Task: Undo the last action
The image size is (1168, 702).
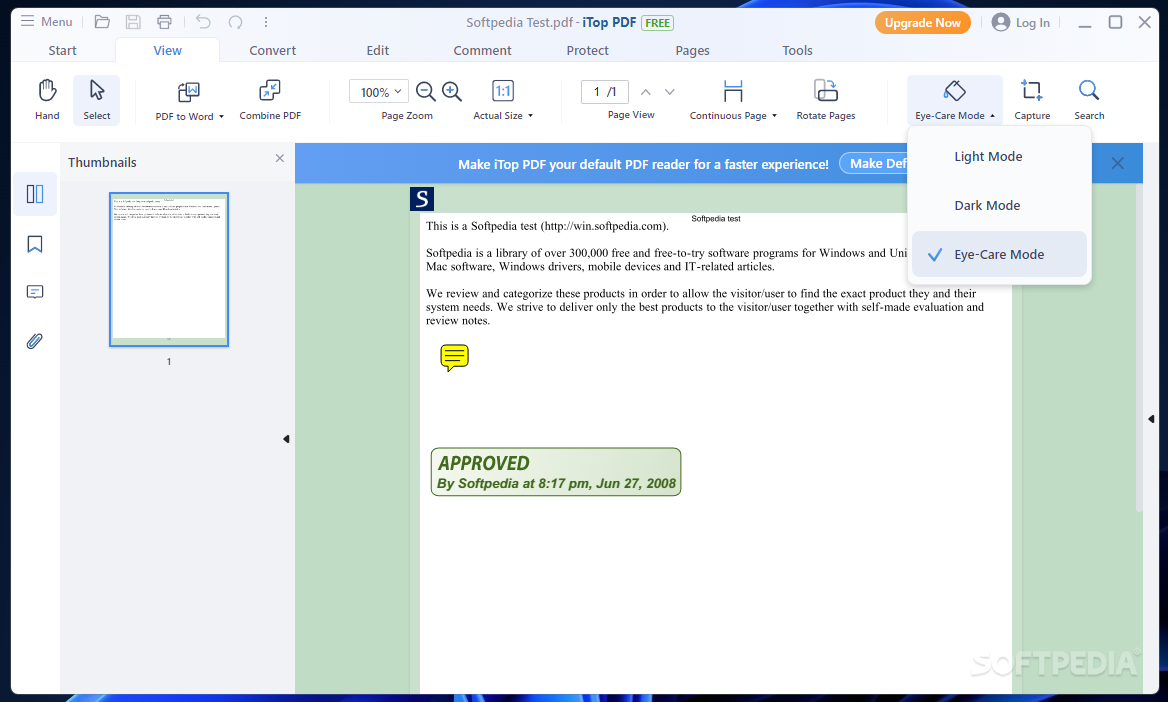Action: (203, 22)
